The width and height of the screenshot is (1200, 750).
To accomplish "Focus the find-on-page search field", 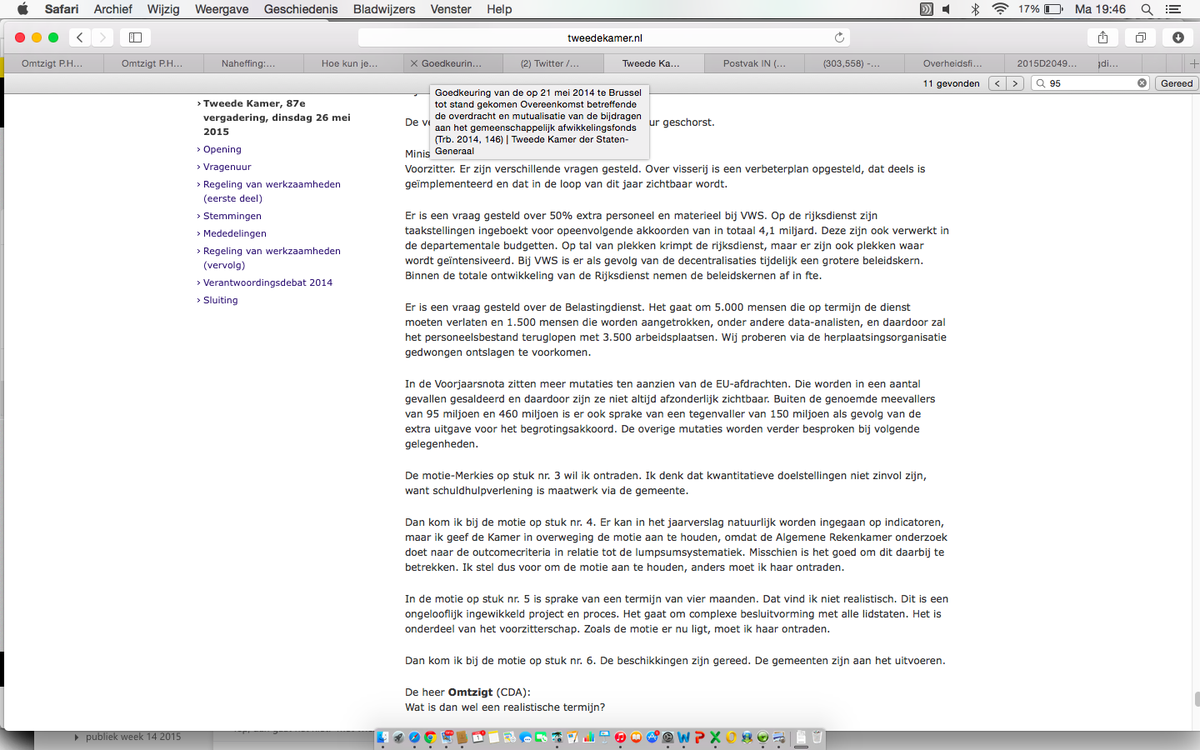I will 1092,83.
